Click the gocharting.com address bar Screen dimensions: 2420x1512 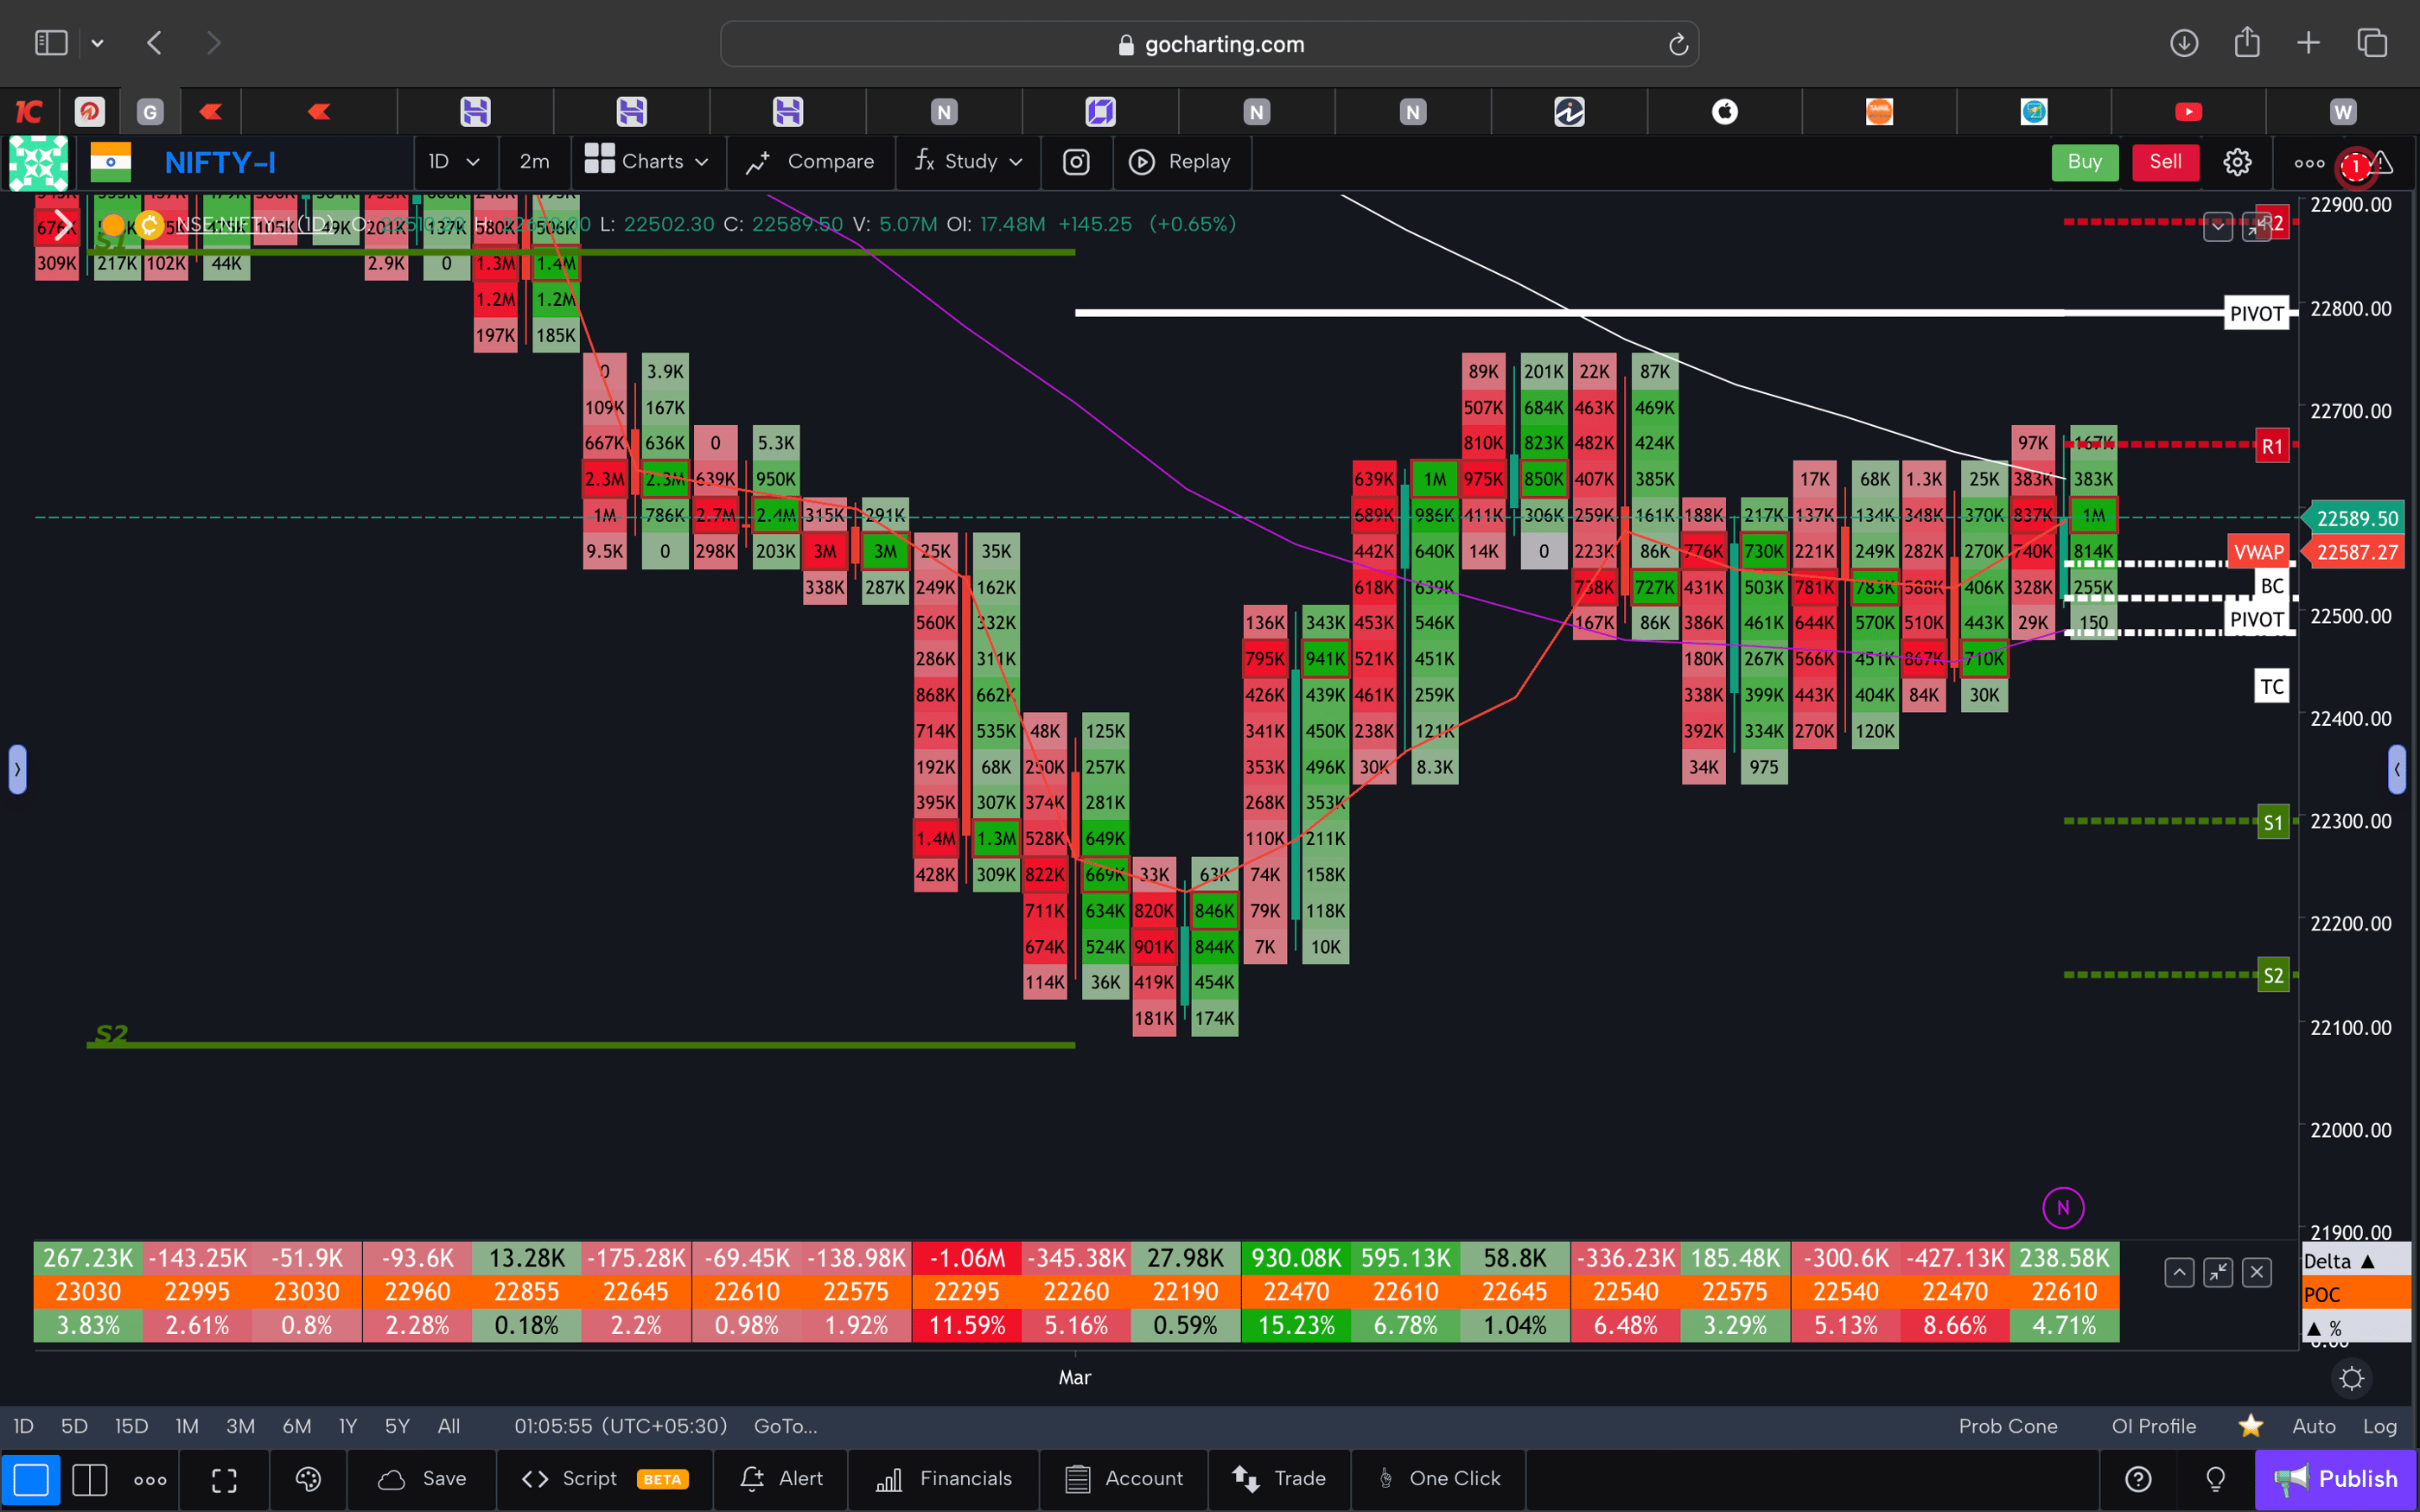(1210, 43)
